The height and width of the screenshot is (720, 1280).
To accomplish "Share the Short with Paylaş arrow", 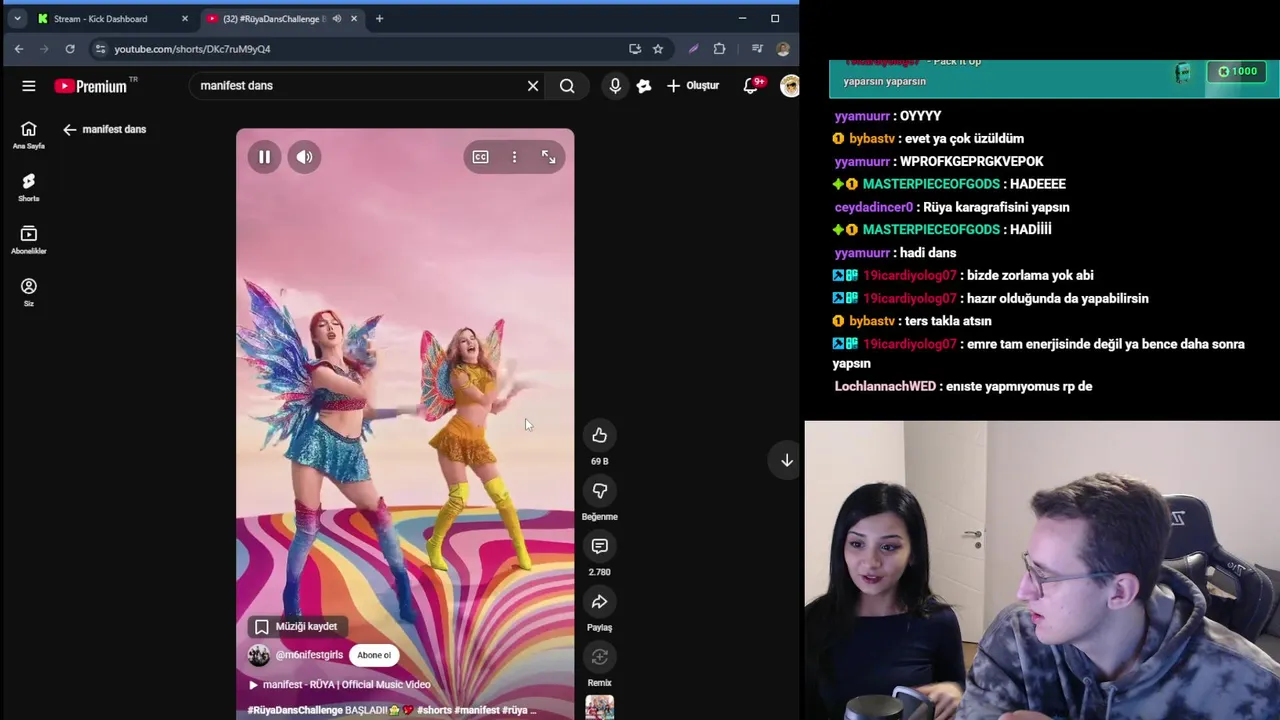I will [x=599, y=602].
